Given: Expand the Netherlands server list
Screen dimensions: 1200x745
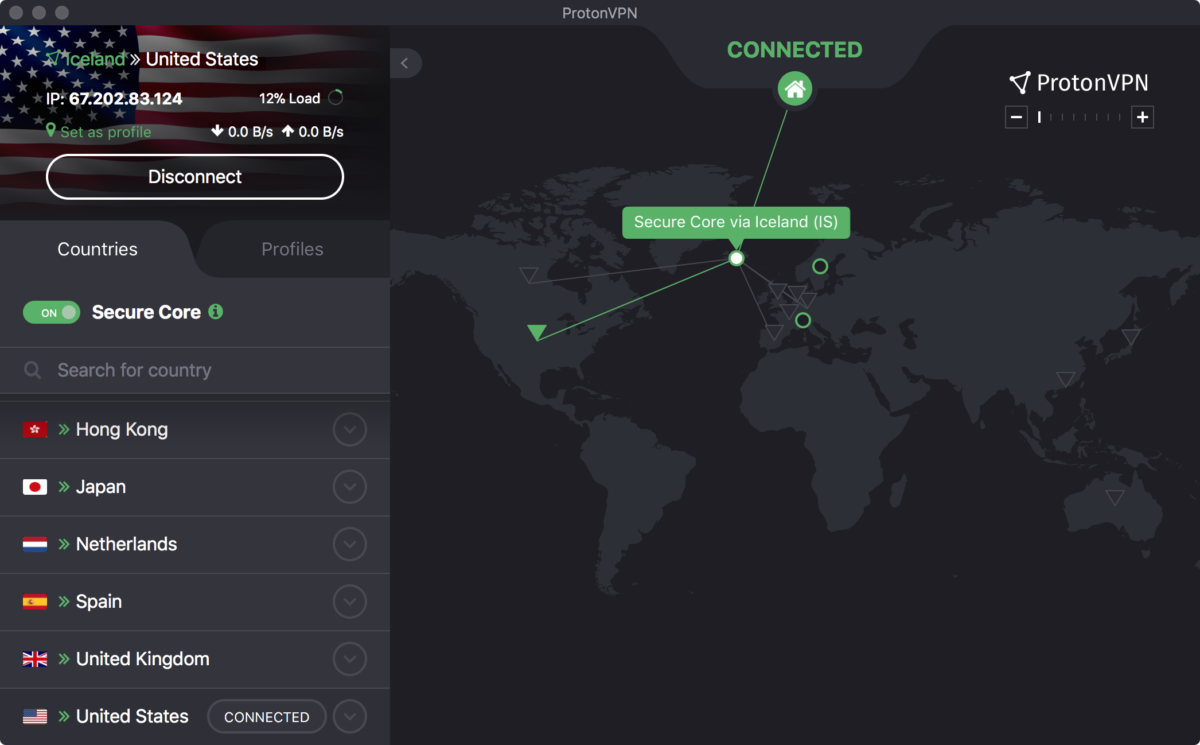Looking at the screenshot, I should coord(349,544).
